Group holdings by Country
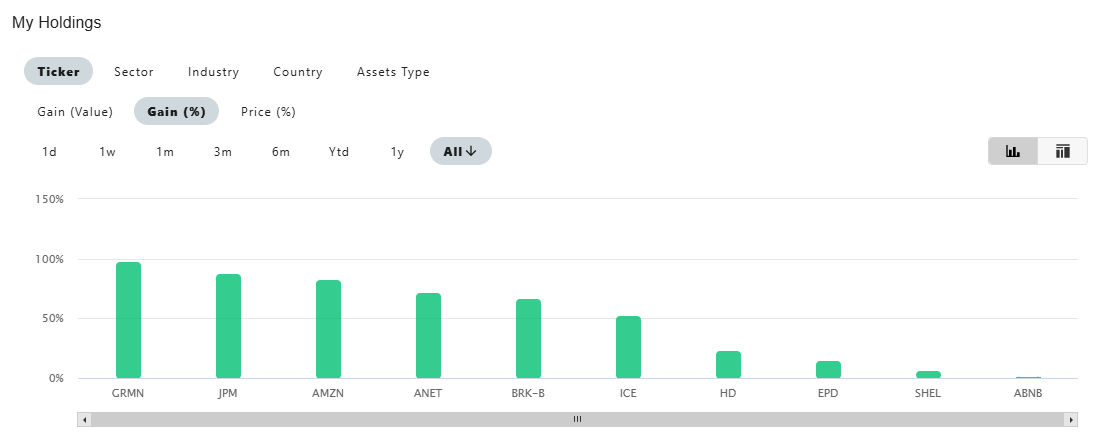Image resolution: width=1106 pixels, height=433 pixels. tap(298, 72)
